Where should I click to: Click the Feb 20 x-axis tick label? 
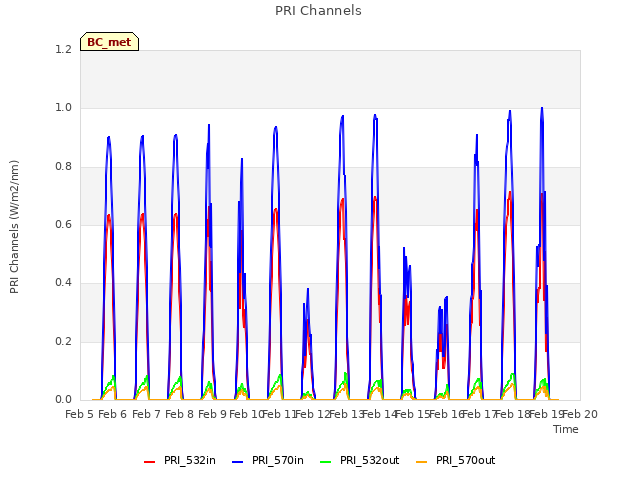(x=580, y=414)
